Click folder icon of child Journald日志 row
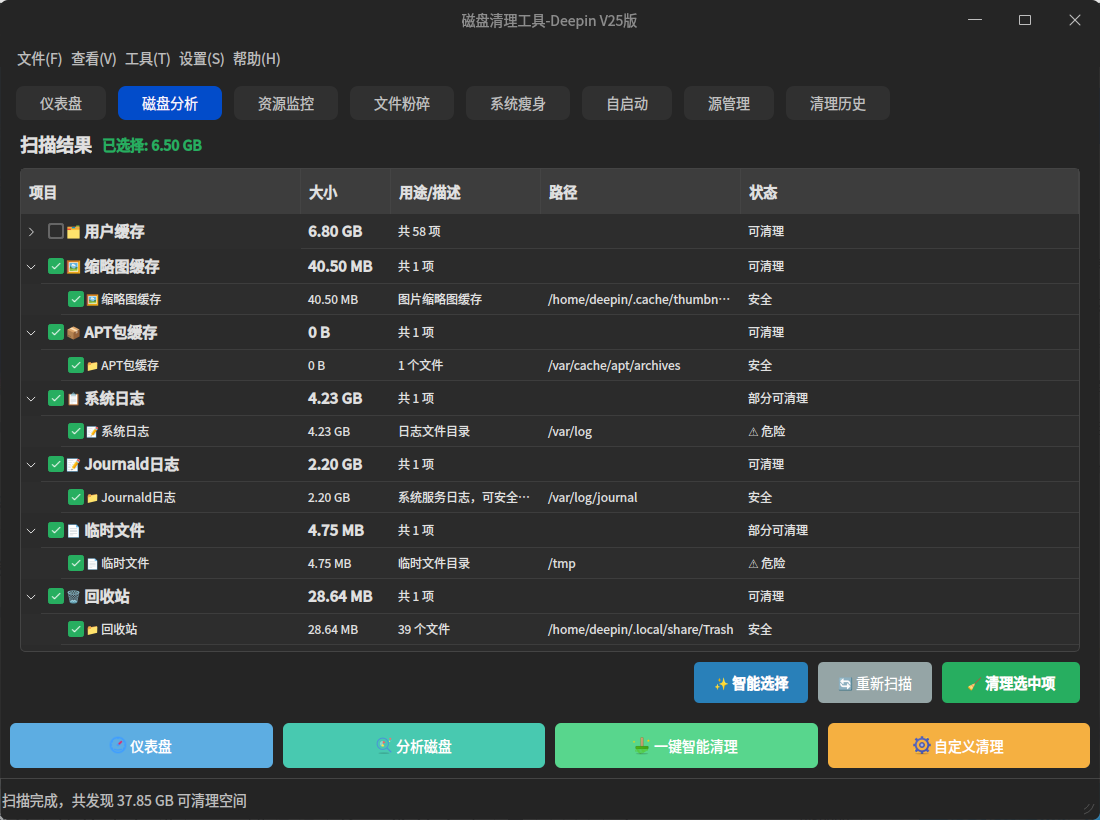 [x=93, y=497]
